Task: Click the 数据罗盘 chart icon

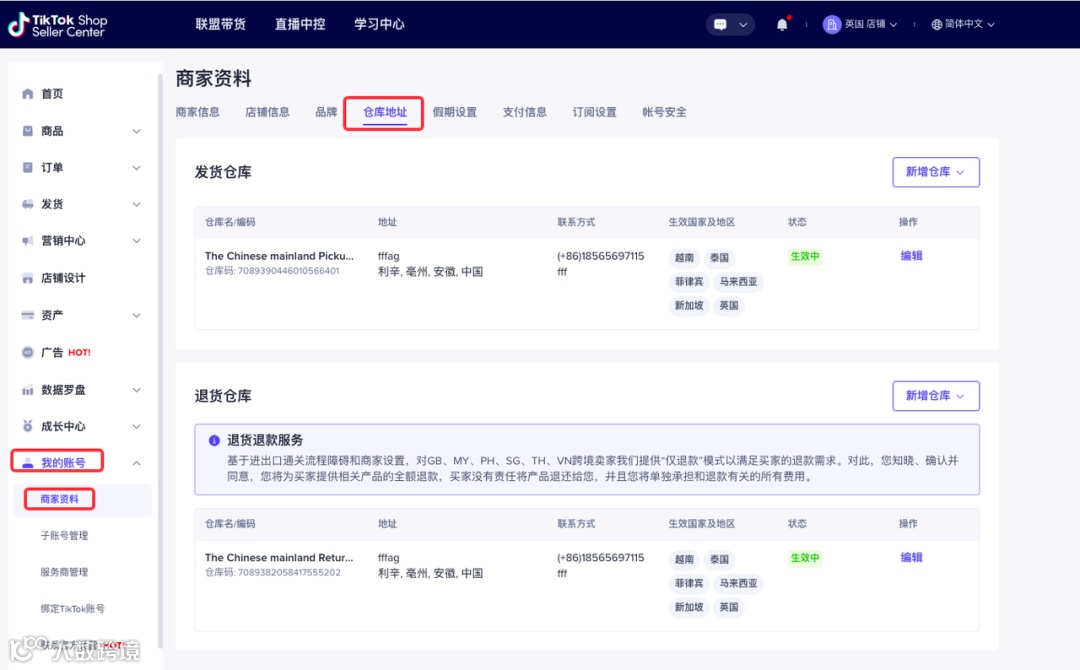Action: coord(28,390)
